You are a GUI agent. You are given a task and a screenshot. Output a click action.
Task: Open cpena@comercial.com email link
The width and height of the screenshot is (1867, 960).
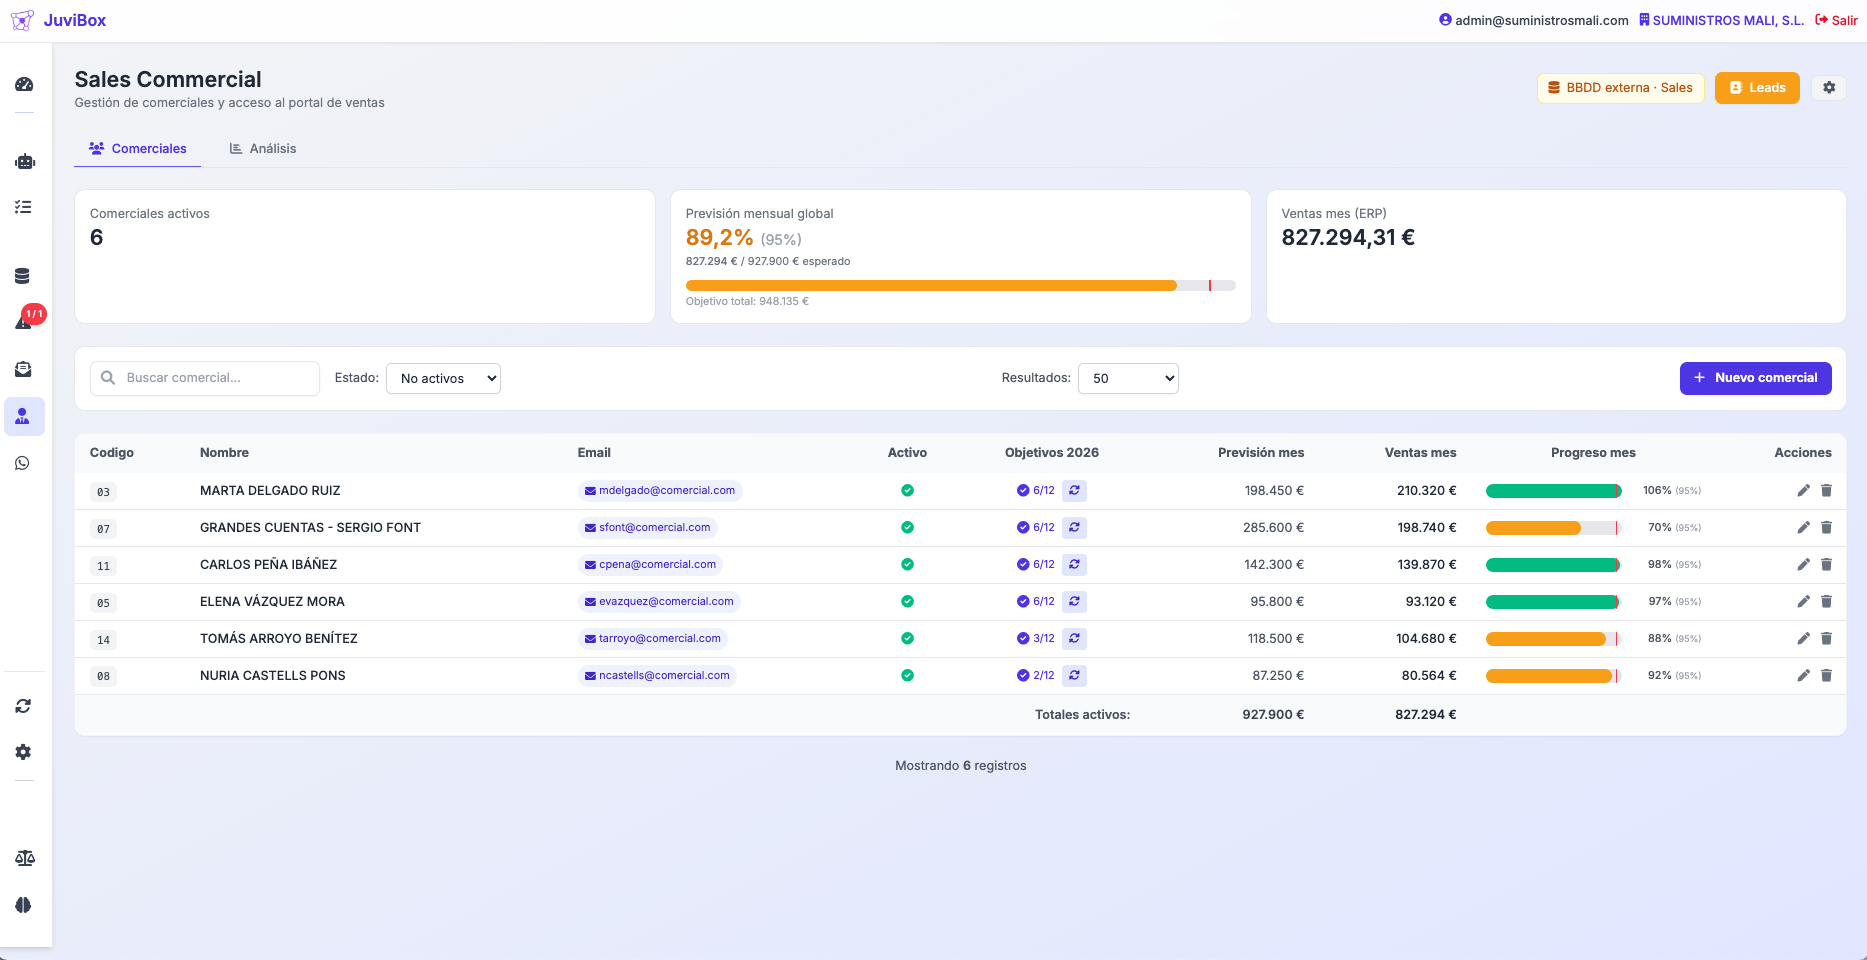click(x=651, y=565)
